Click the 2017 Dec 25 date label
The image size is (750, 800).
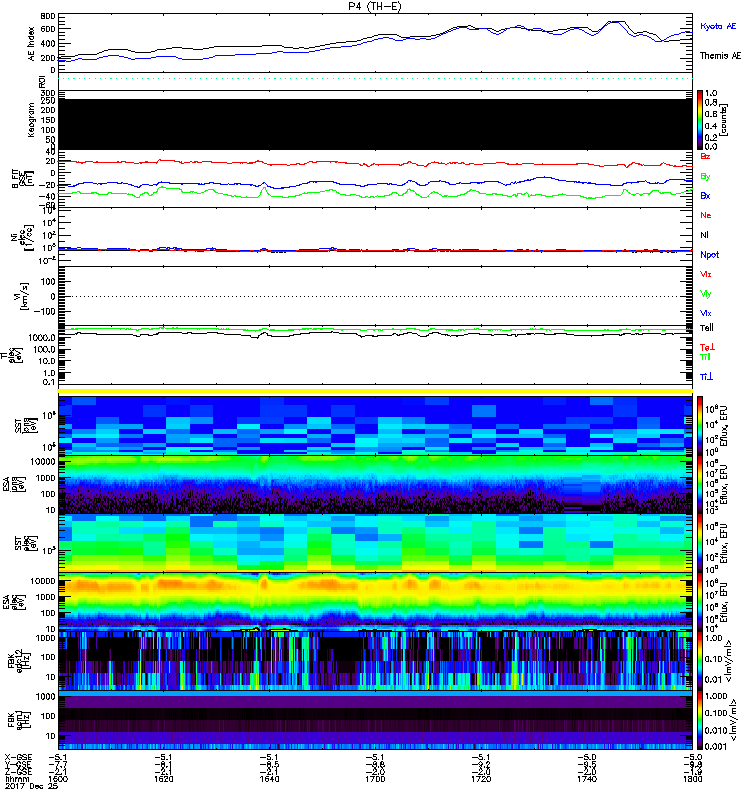click(x=32, y=786)
